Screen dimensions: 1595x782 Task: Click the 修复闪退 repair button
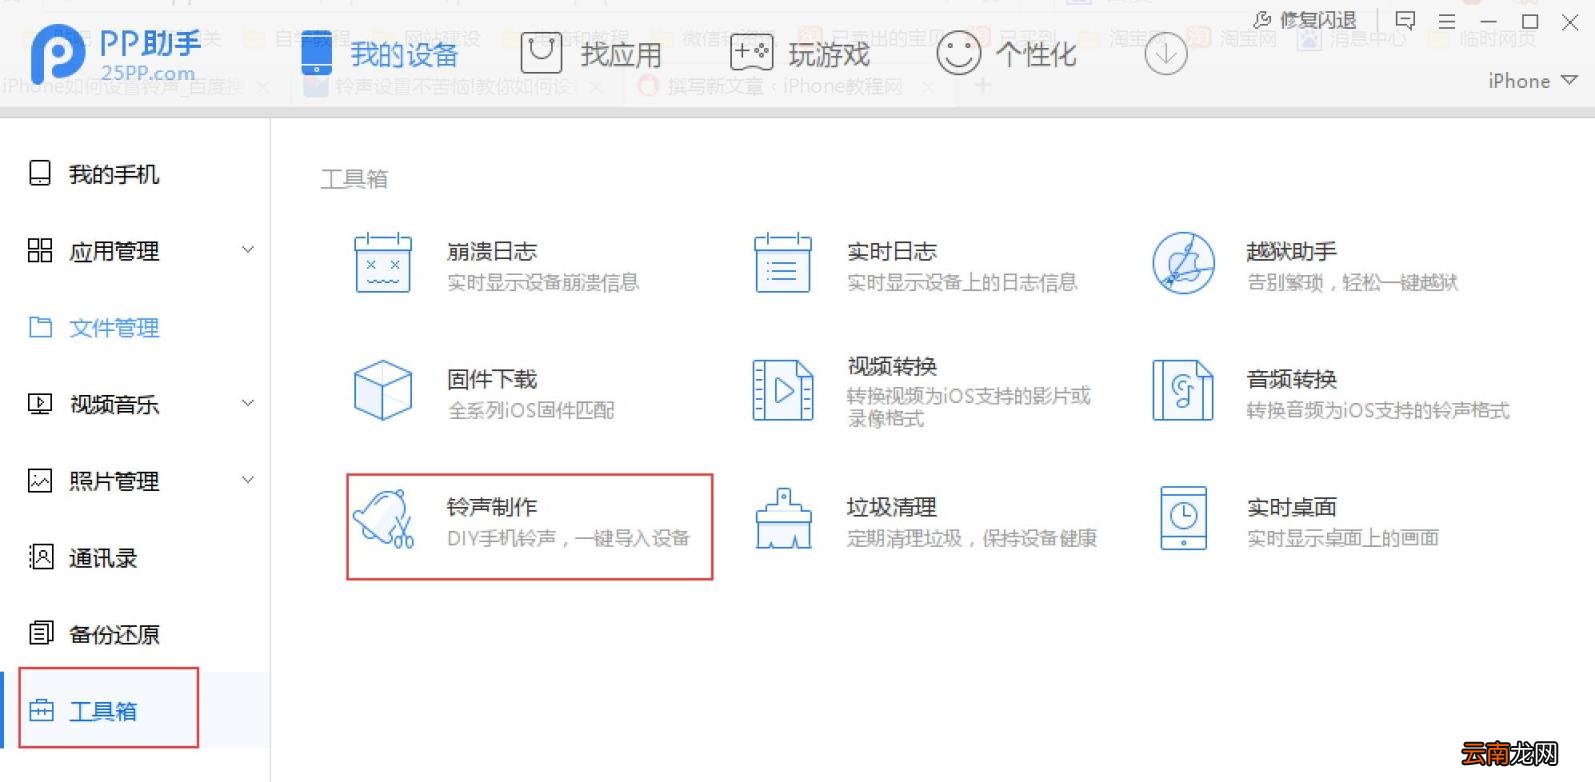click(x=1304, y=20)
